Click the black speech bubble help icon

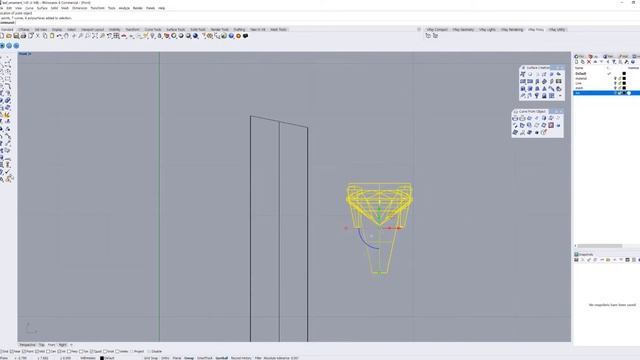point(245,36)
